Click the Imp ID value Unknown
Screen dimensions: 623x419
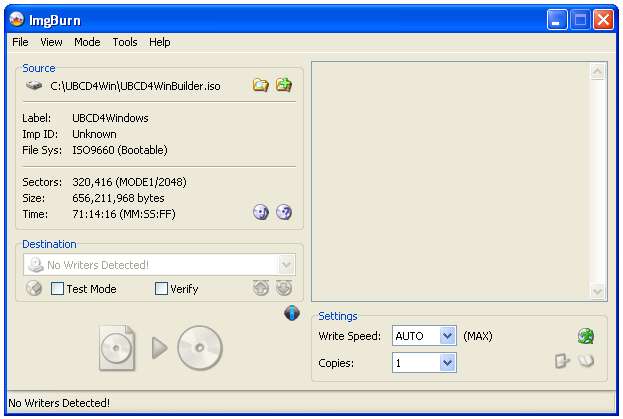click(94, 134)
